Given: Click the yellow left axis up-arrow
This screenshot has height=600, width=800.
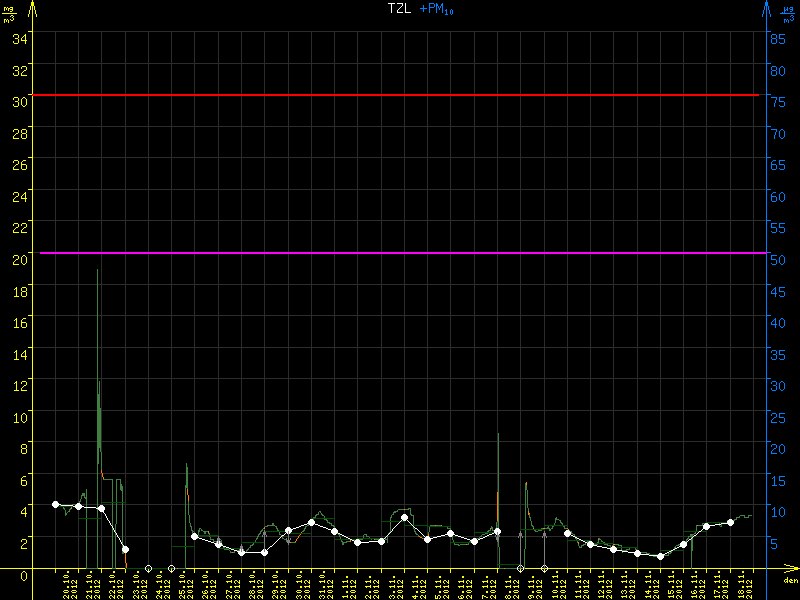Looking at the screenshot, I should [32, 9].
